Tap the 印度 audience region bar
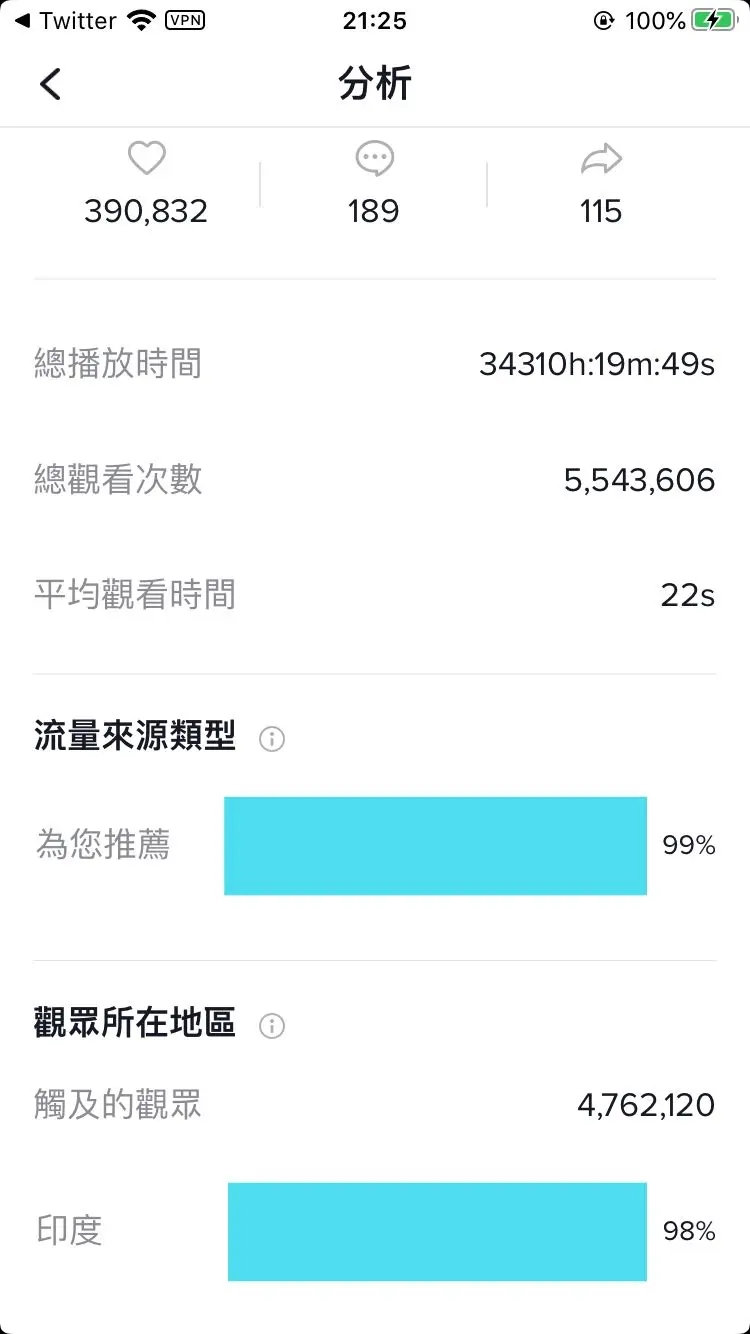Viewport: 750px width, 1334px height. [437, 1231]
